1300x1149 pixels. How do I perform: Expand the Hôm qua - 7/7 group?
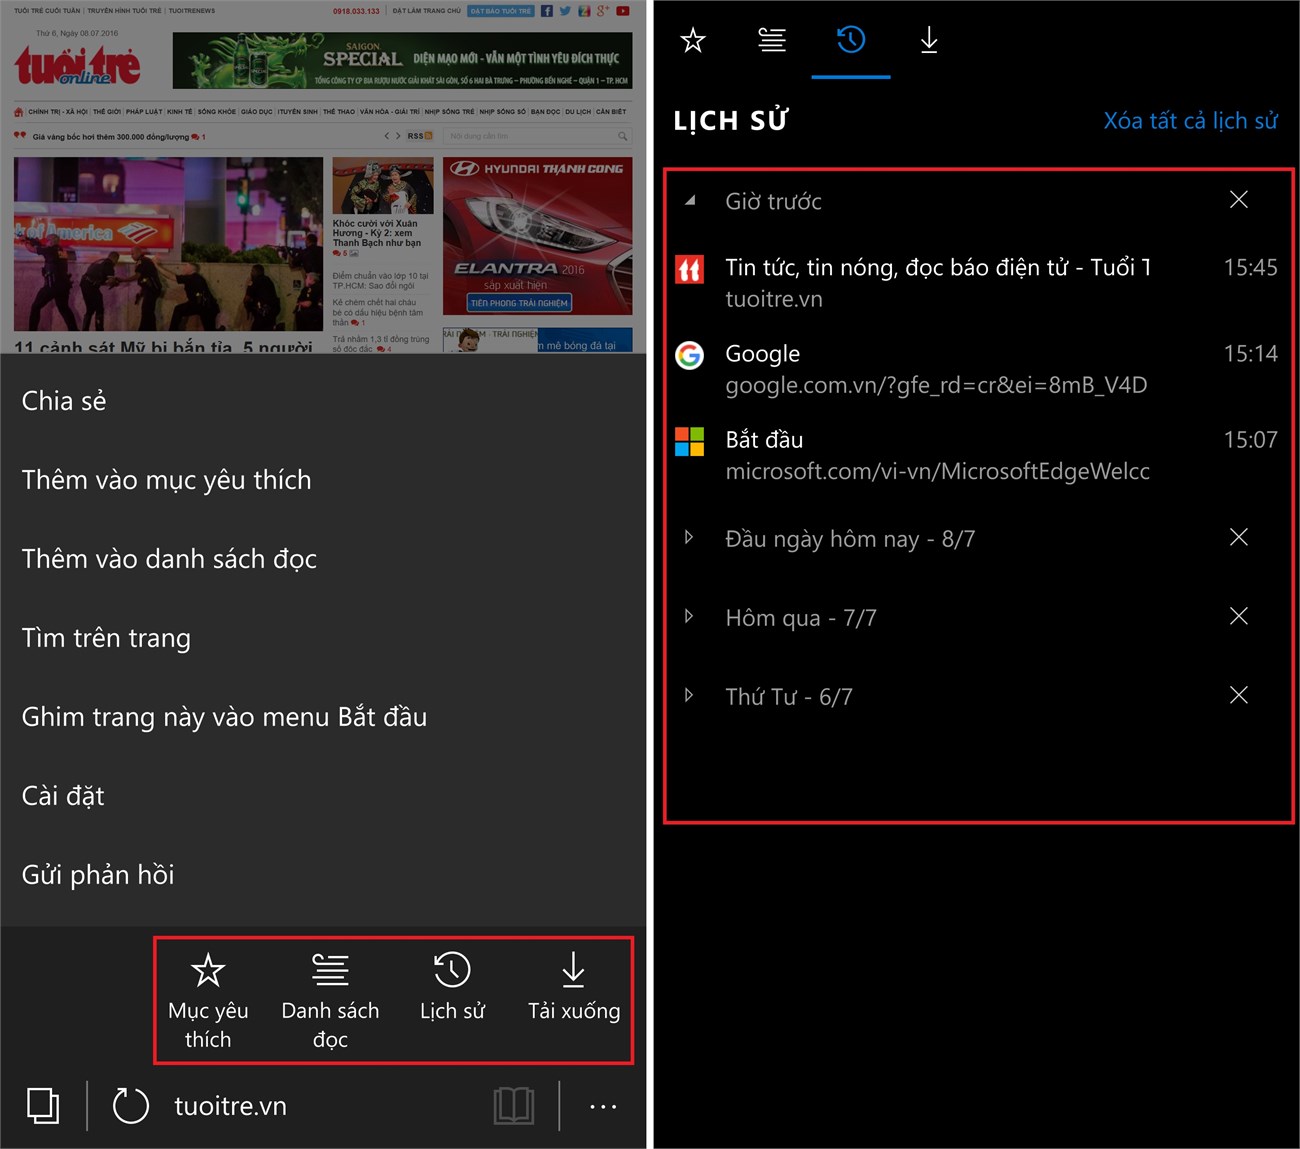pos(689,616)
